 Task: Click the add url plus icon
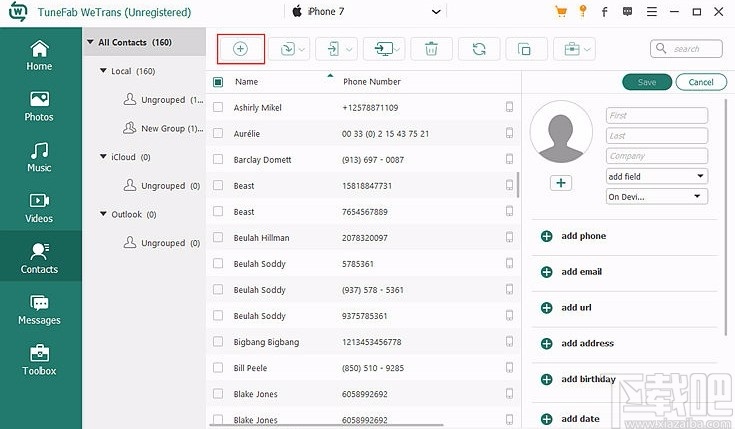pos(547,308)
